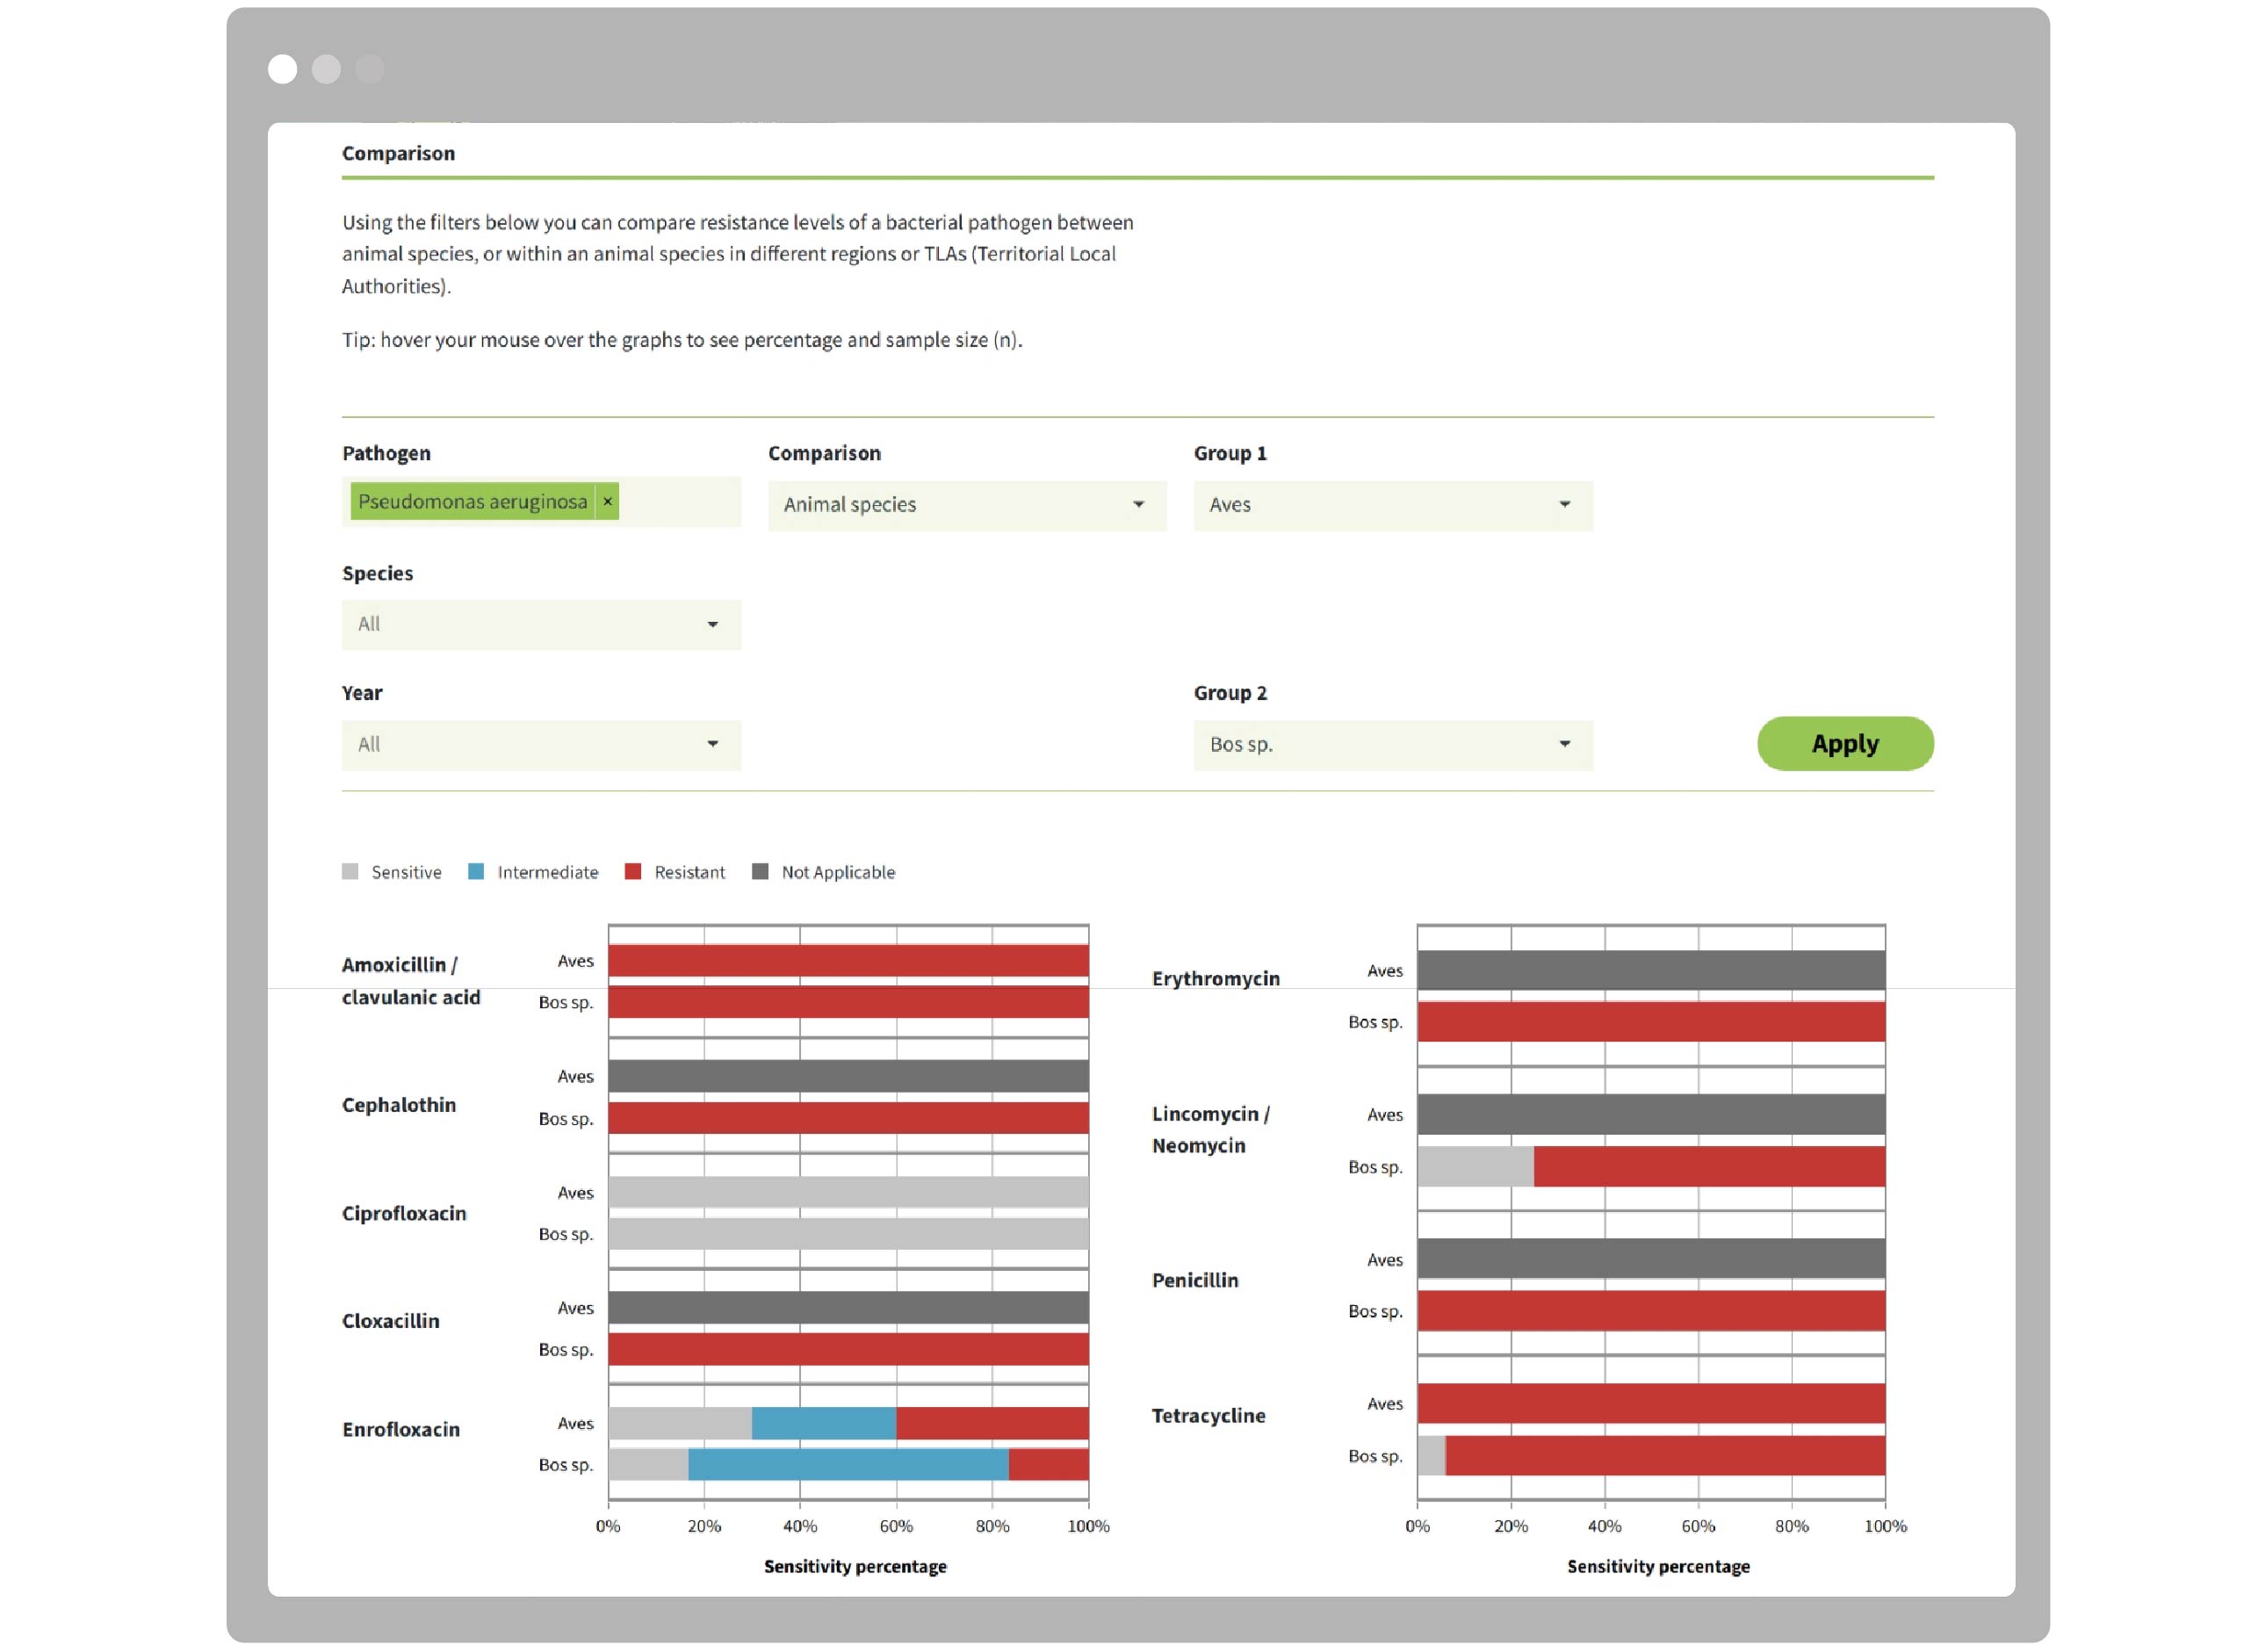Click inside the Pathogen input field
This screenshot has width=2251, height=1652.
tap(680, 502)
